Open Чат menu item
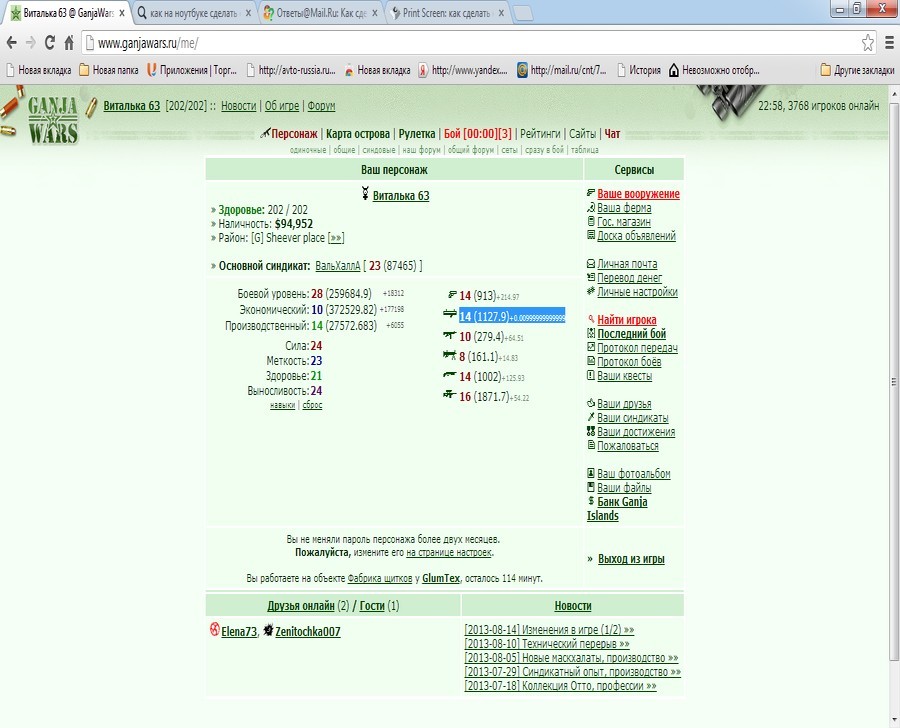This screenshot has height=728, width=900. [x=612, y=134]
